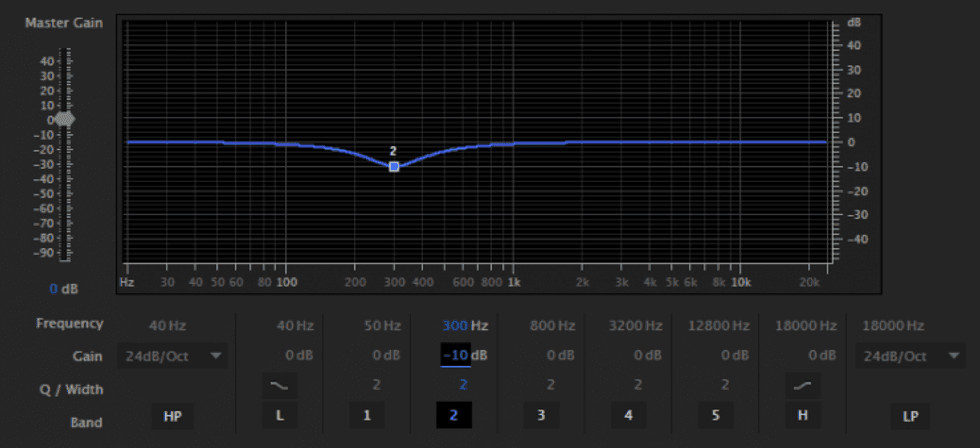Click band 4 Q/Width value 2

[638, 385]
